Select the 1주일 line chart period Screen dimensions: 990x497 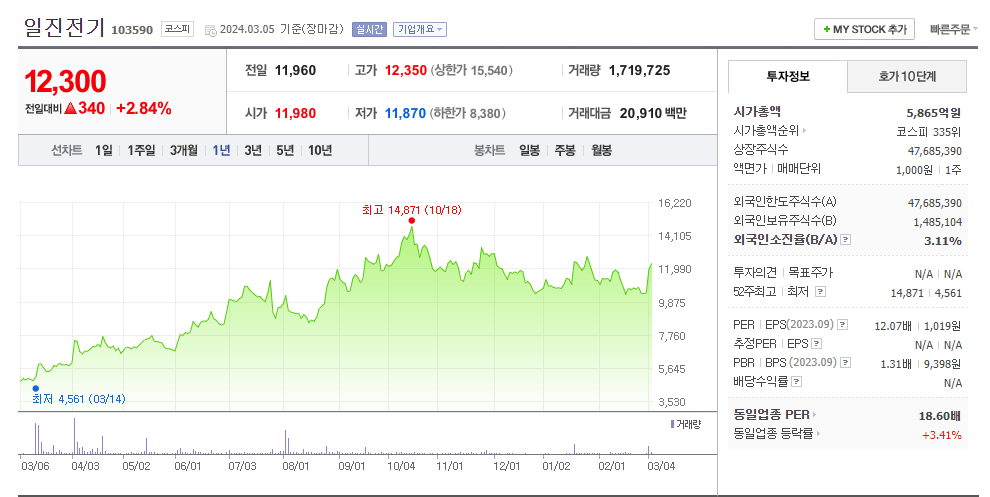(141, 150)
